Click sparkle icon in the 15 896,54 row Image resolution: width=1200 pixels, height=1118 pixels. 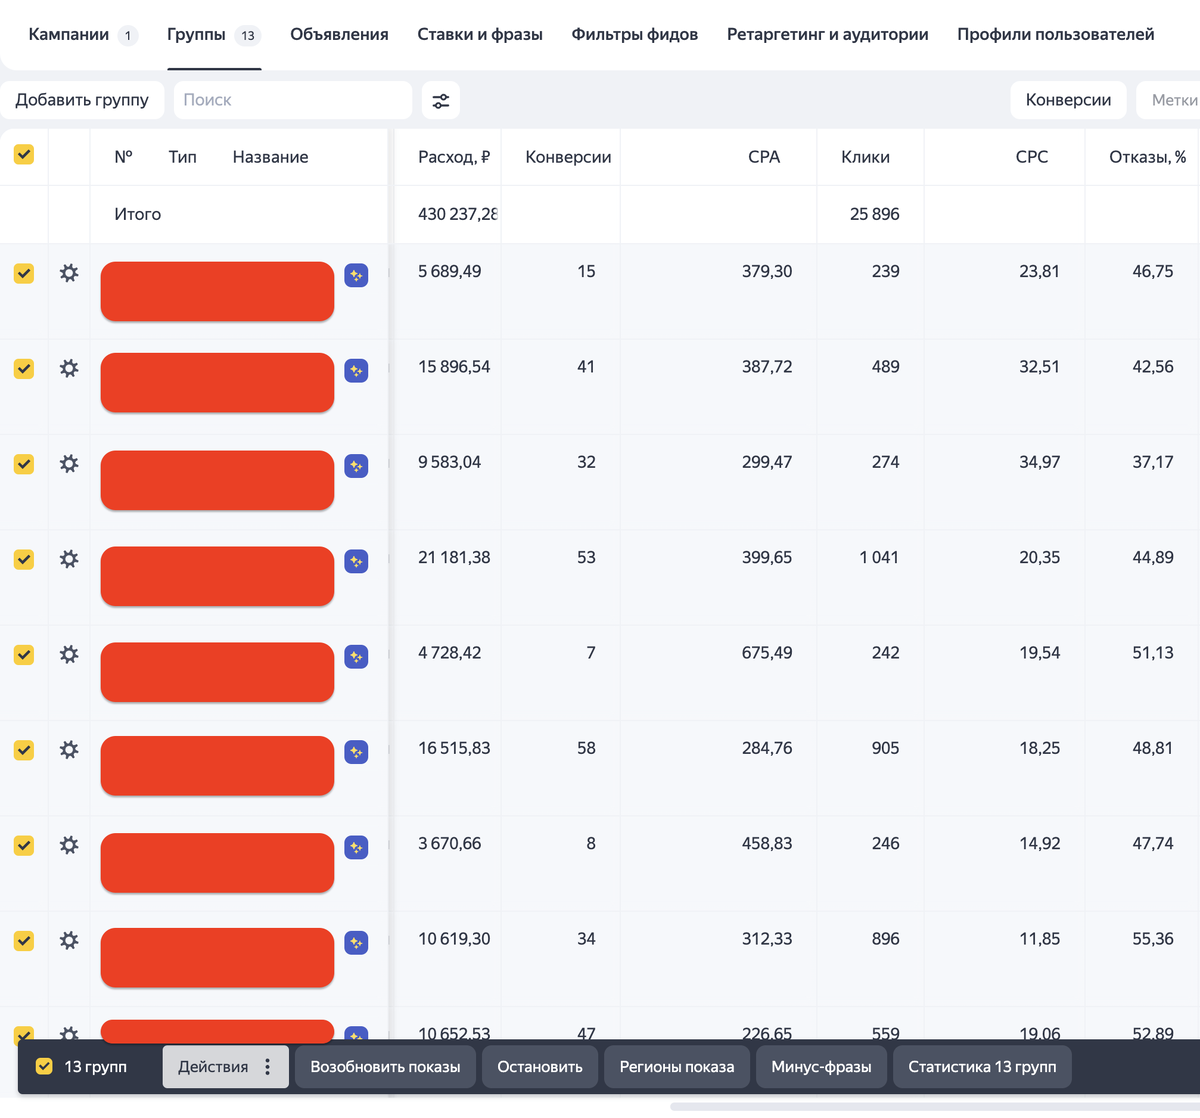click(x=356, y=371)
